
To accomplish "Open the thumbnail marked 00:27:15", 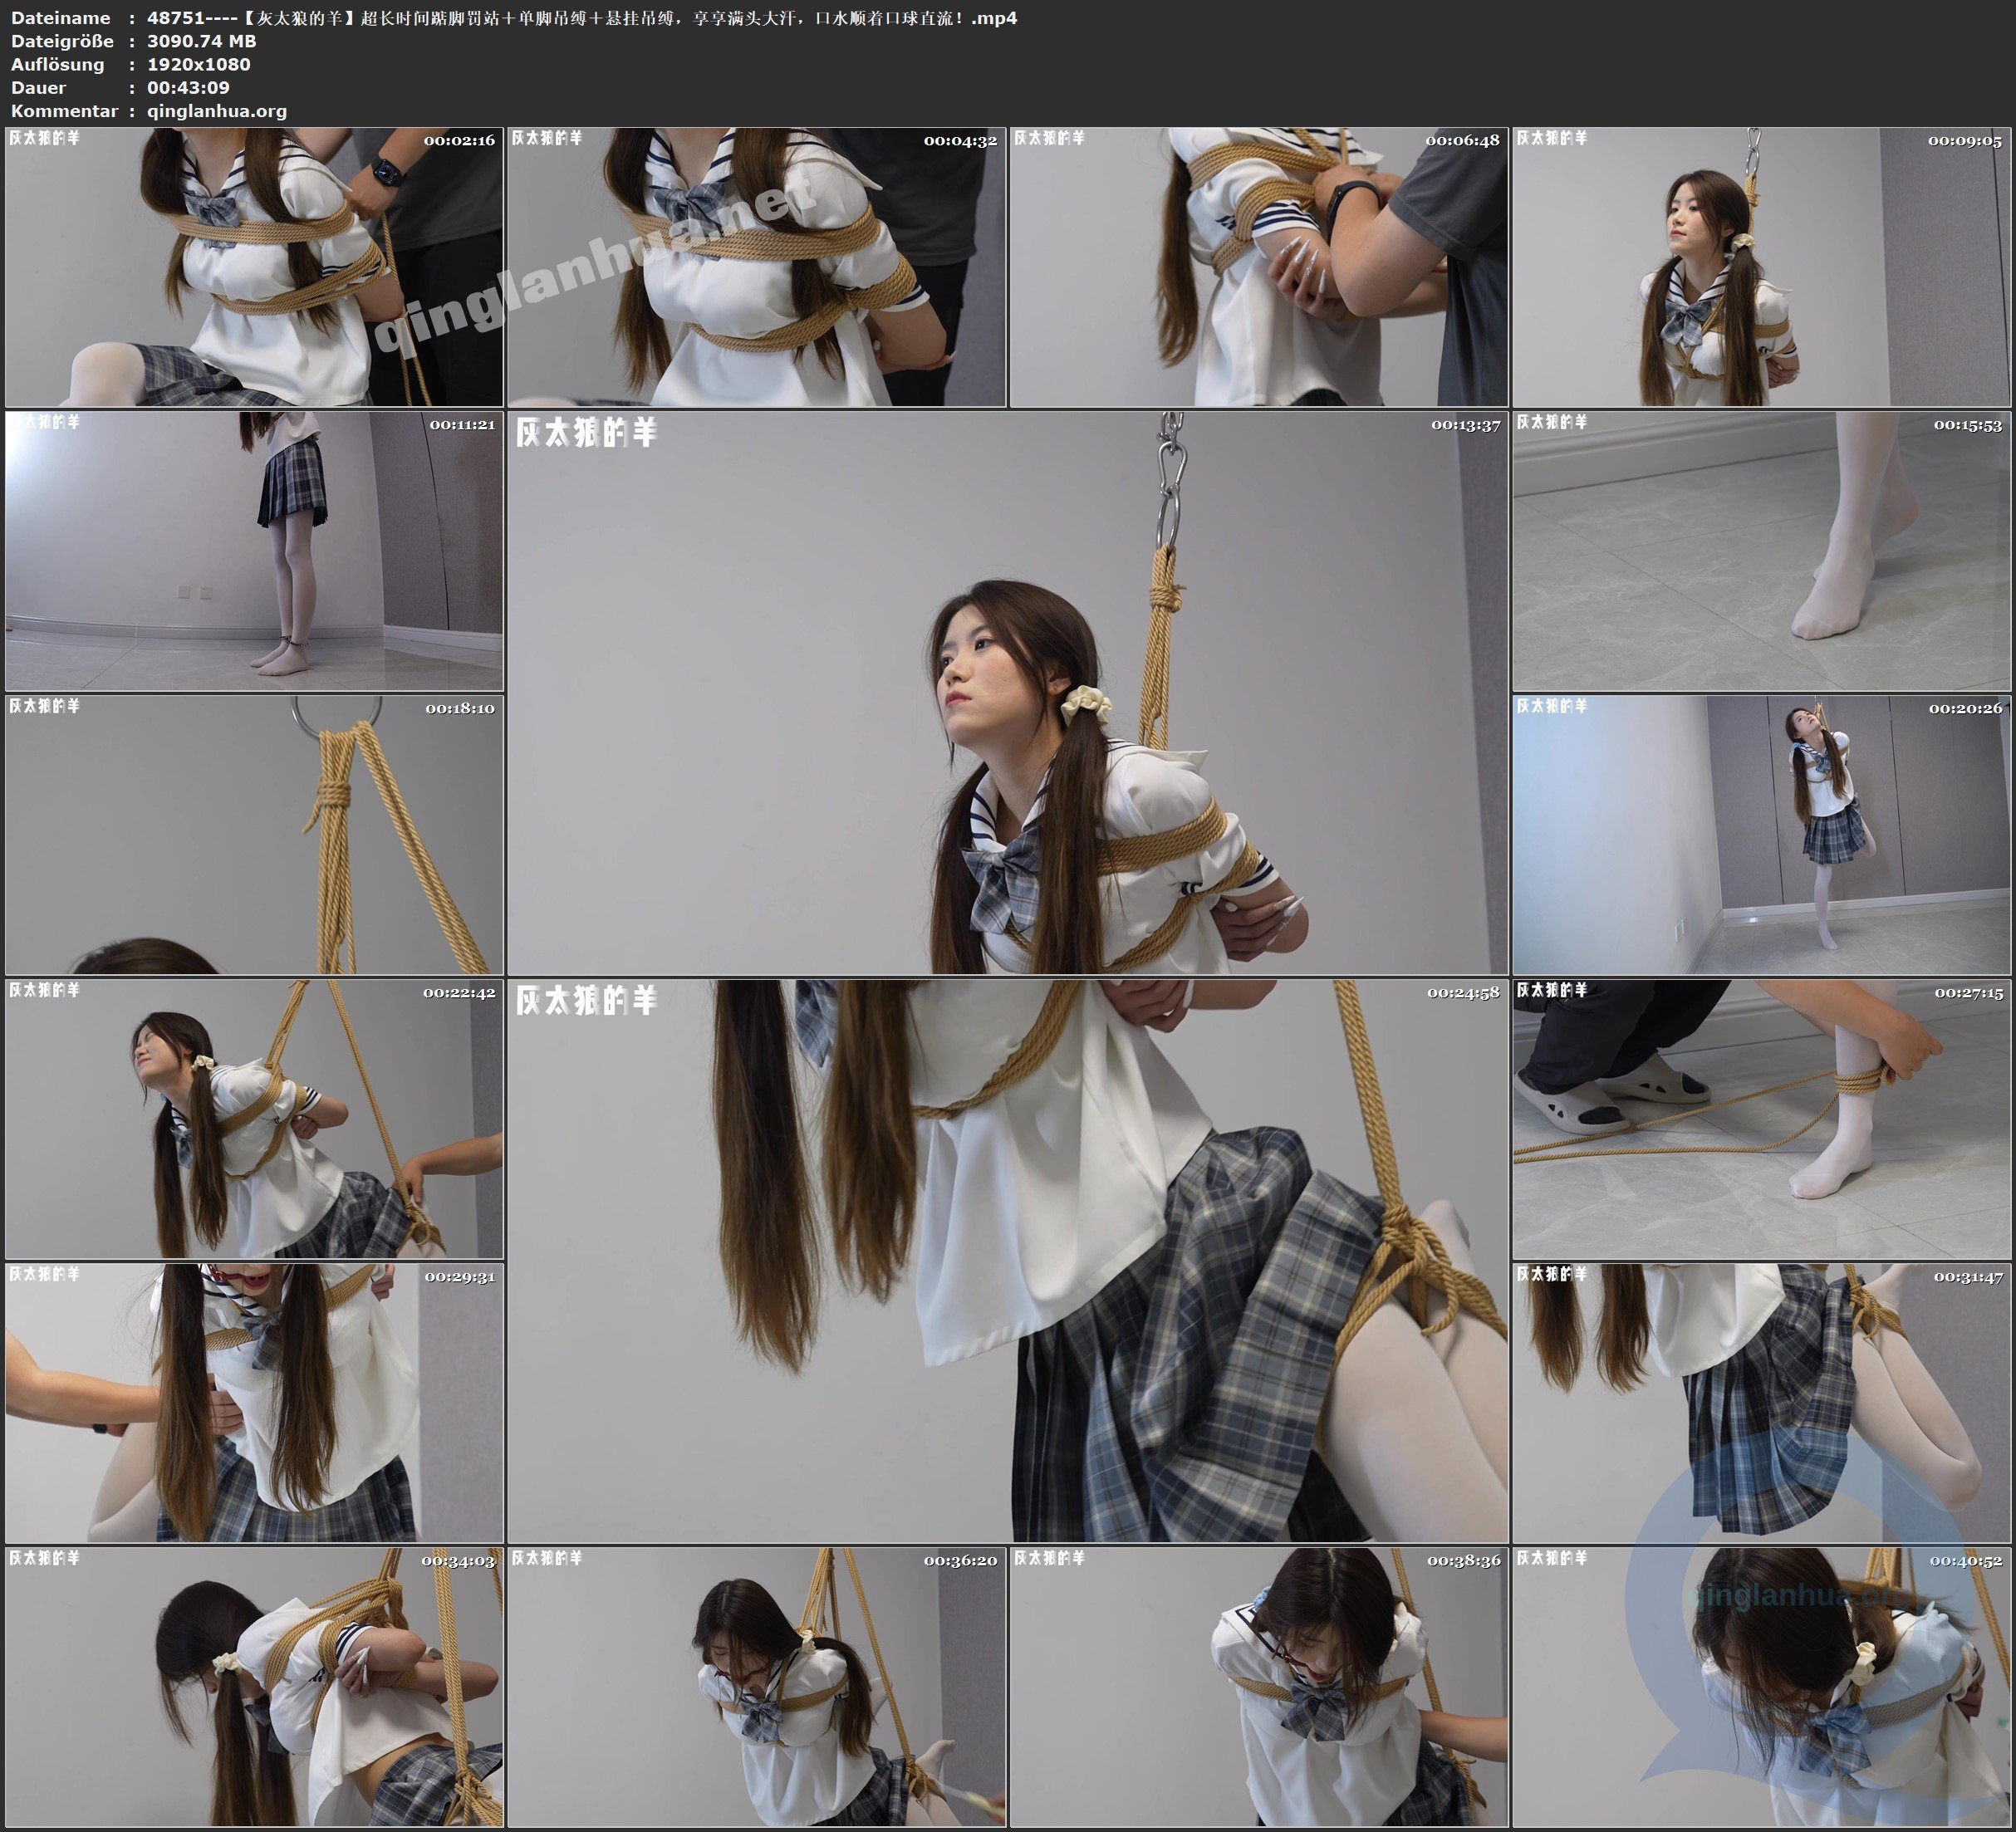I will pyautogui.click(x=1761, y=1119).
